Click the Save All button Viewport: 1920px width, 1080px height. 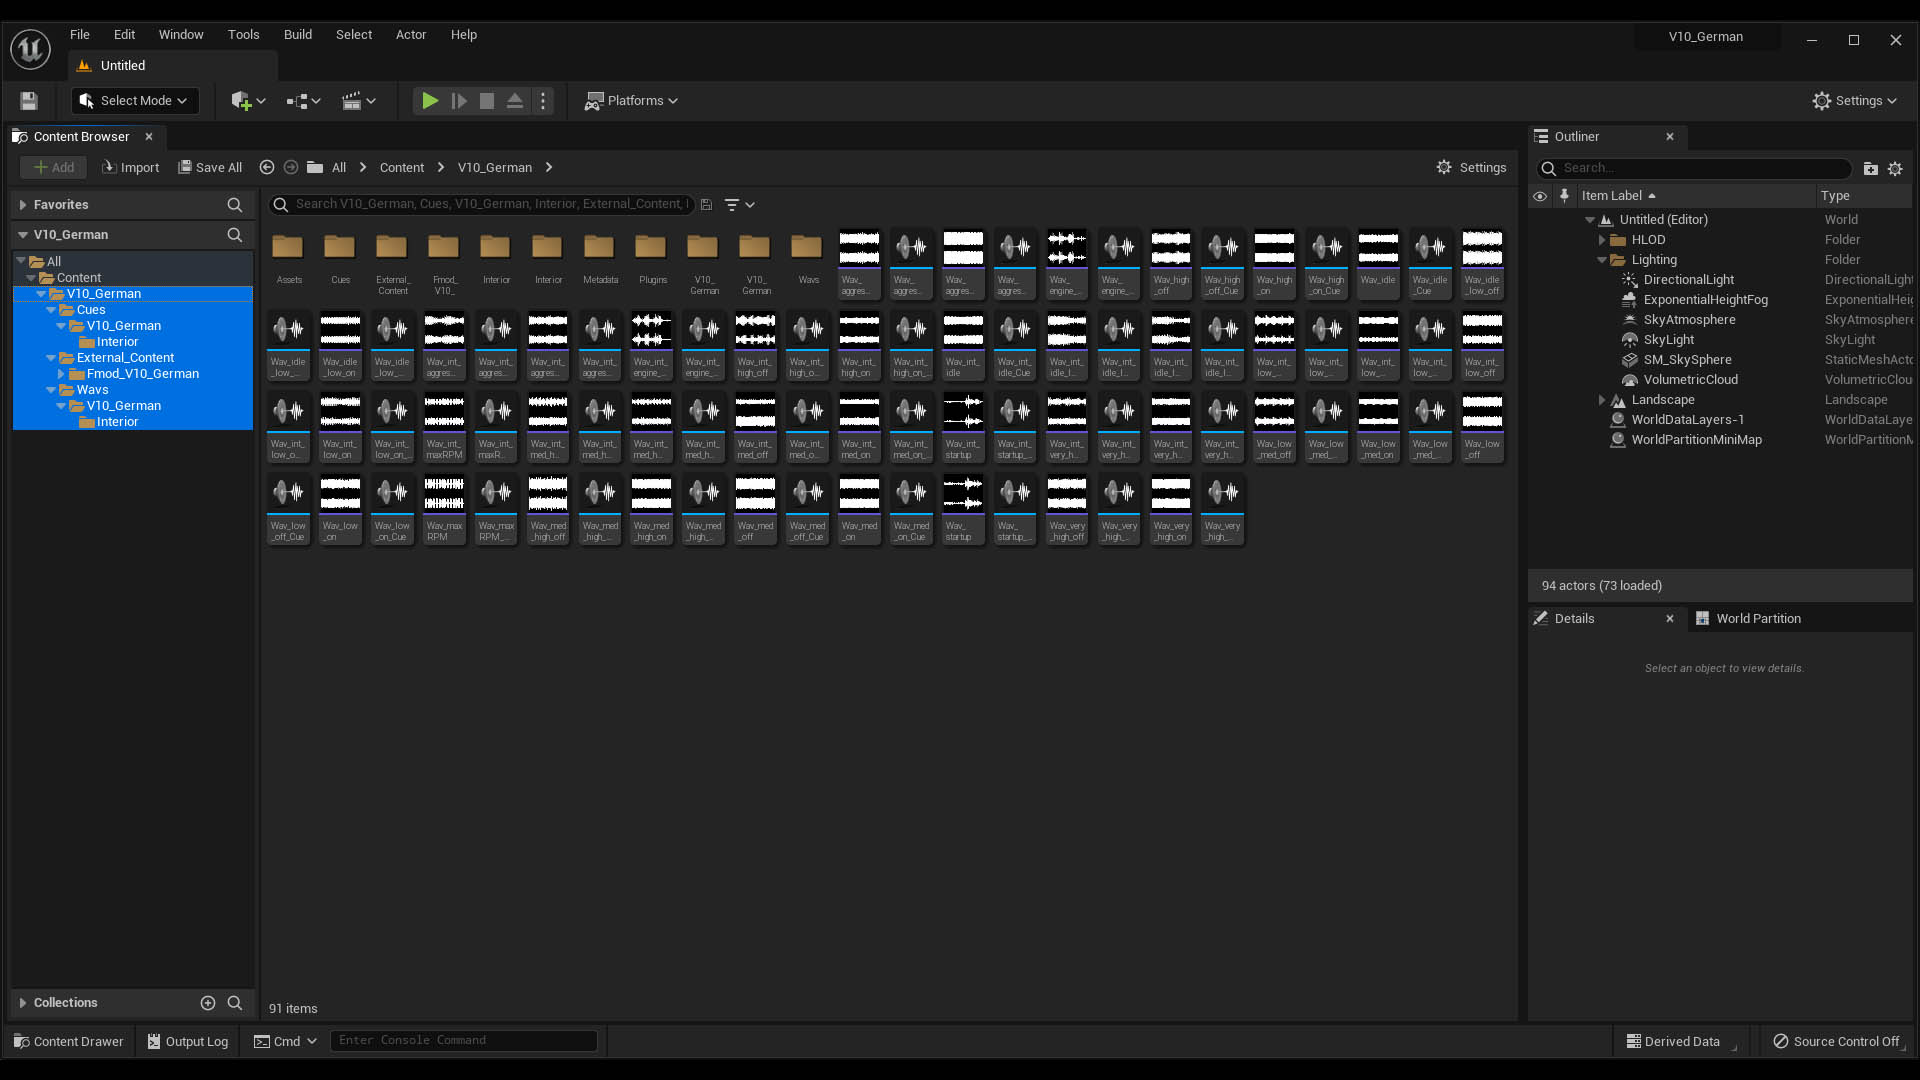(210, 168)
